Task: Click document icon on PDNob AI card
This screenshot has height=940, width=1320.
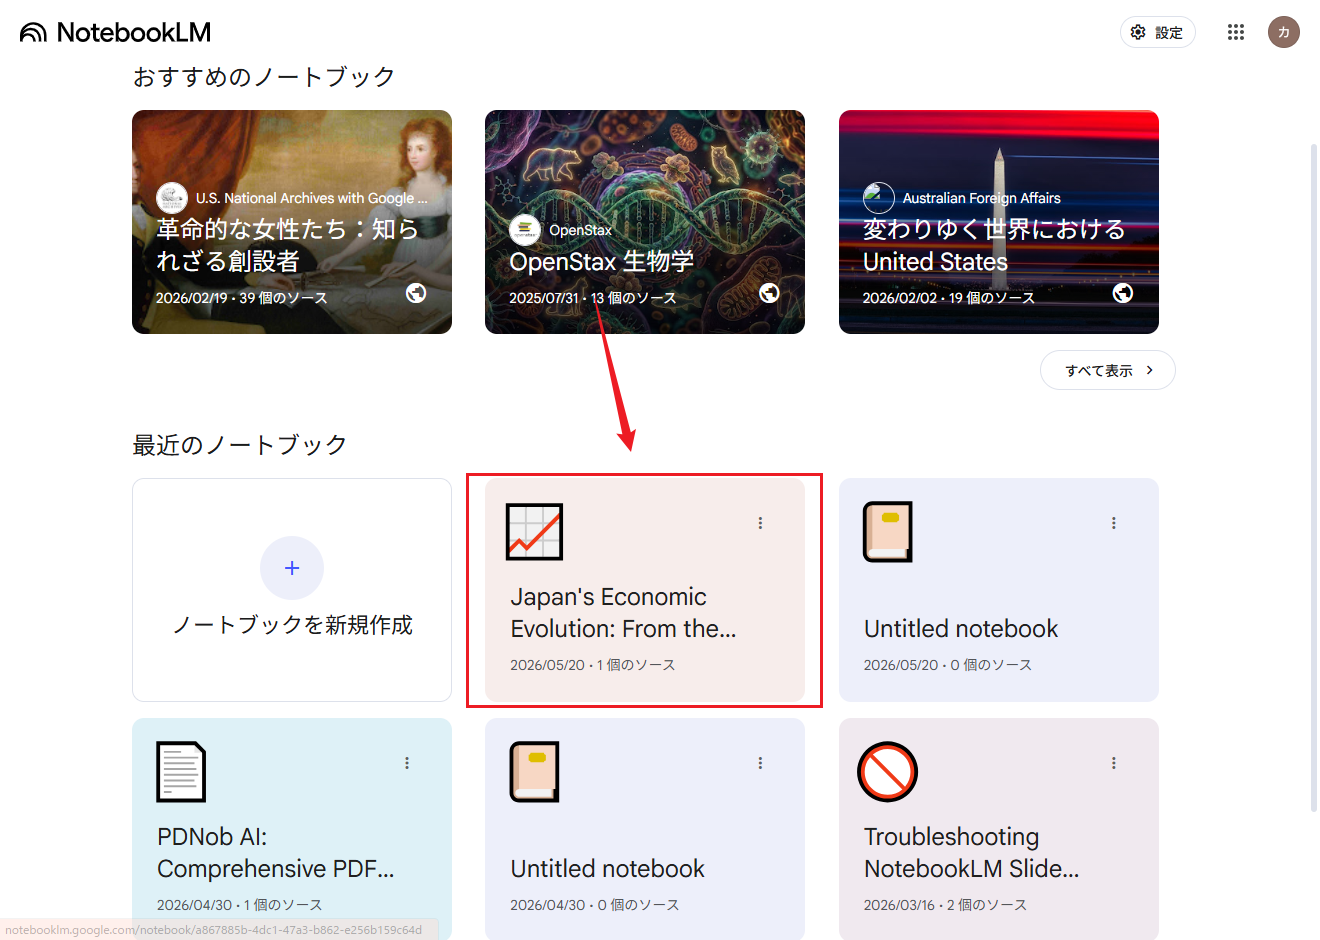Action: click(x=181, y=771)
